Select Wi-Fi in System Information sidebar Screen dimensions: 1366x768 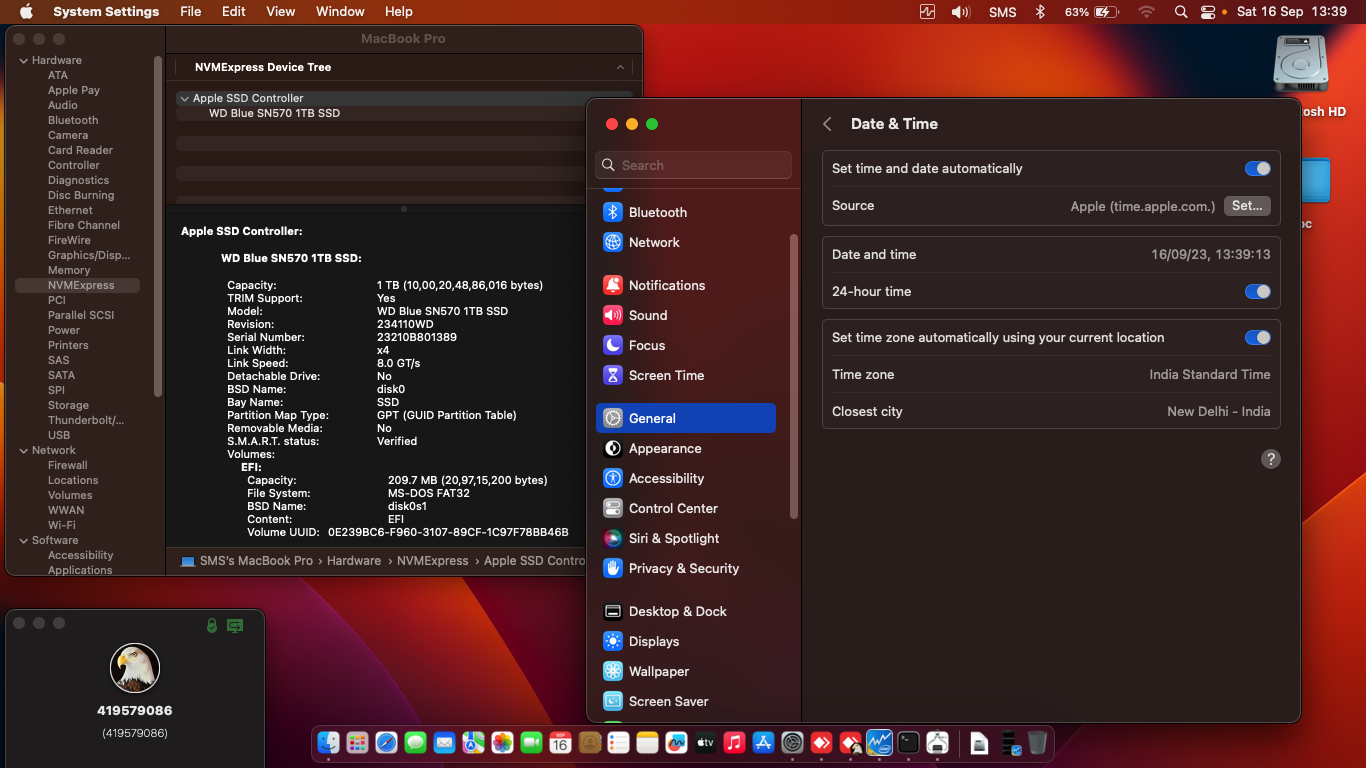tap(62, 525)
